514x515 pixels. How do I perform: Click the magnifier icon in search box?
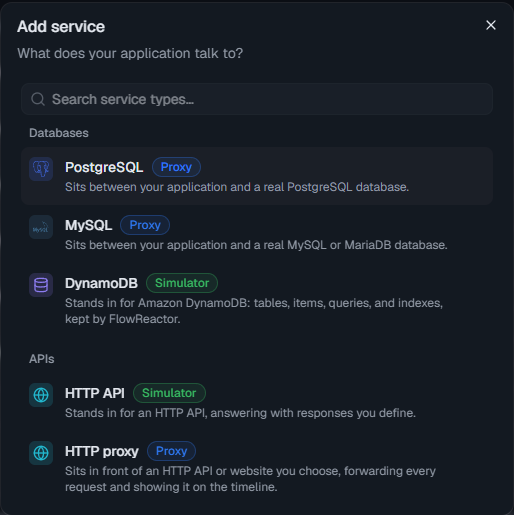pos(38,99)
